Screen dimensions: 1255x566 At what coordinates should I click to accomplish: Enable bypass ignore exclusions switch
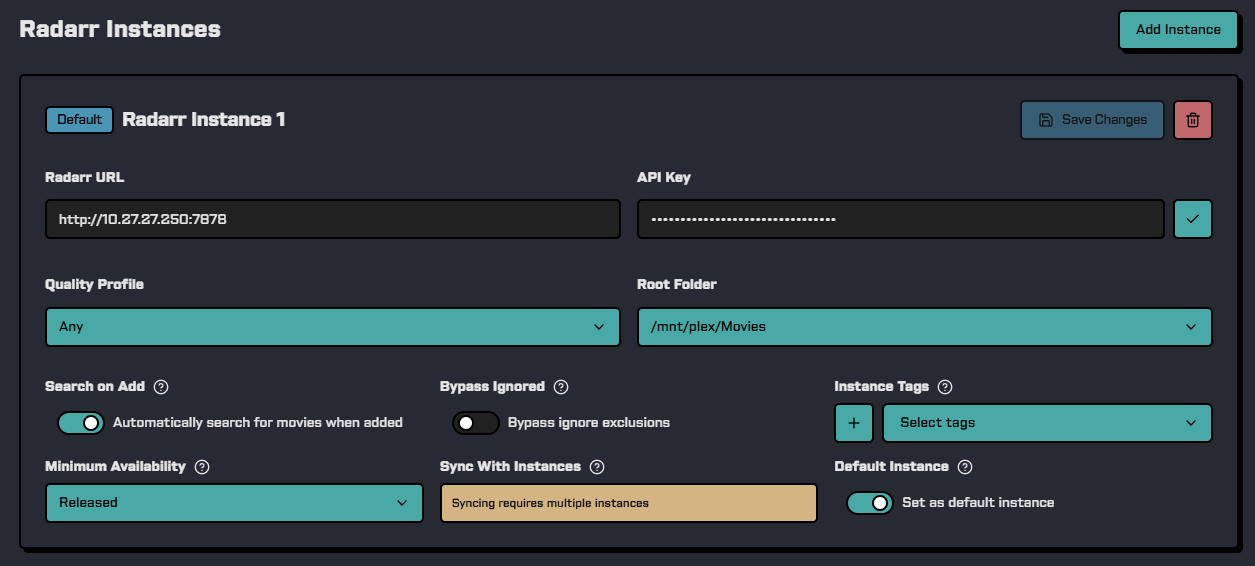[x=476, y=423]
